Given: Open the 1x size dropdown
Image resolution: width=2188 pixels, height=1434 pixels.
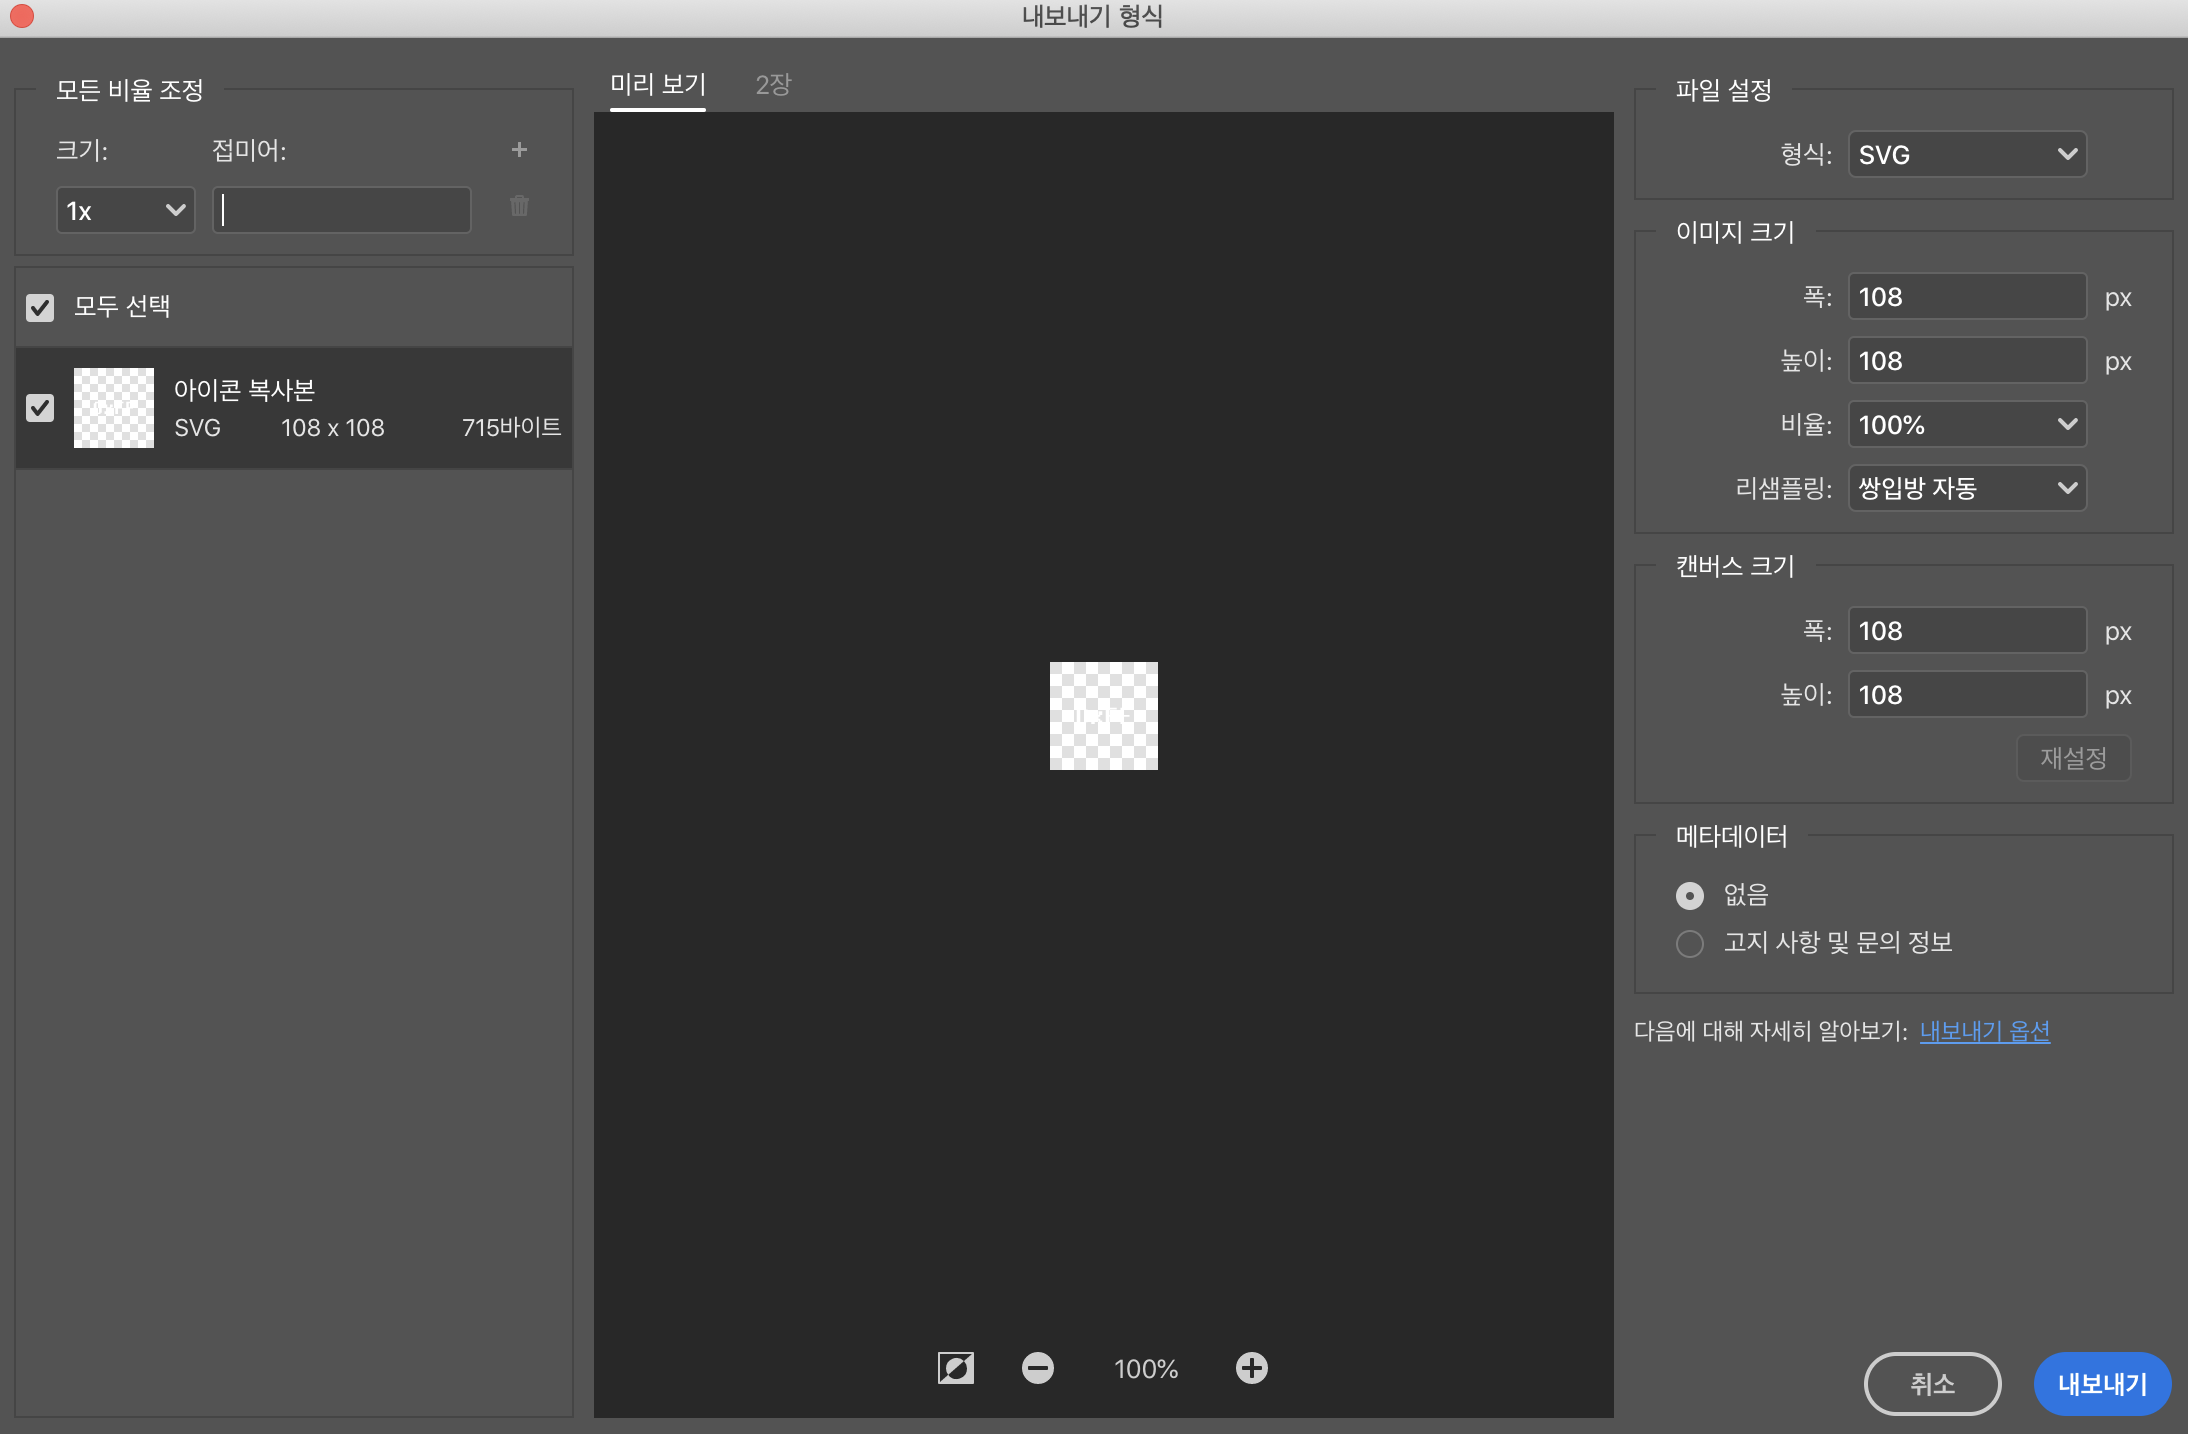Looking at the screenshot, I should pos(125,211).
